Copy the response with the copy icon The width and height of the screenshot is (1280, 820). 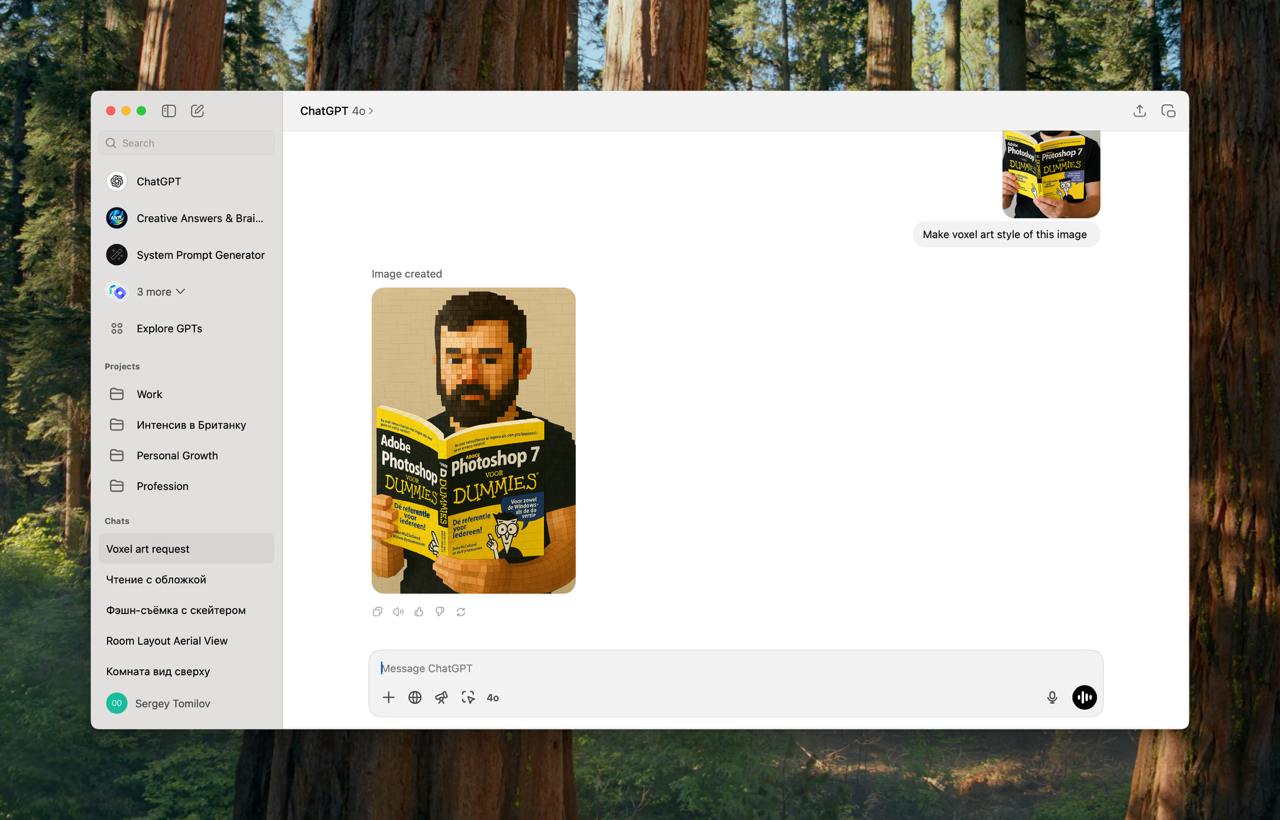[377, 612]
